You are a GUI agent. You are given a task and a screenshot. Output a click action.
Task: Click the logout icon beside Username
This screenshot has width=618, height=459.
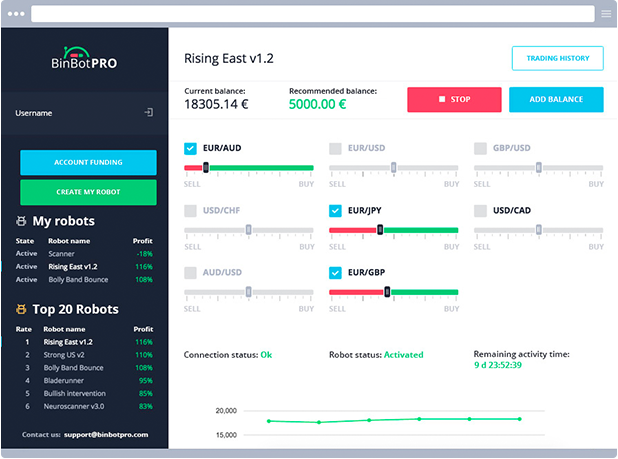click(149, 113)
